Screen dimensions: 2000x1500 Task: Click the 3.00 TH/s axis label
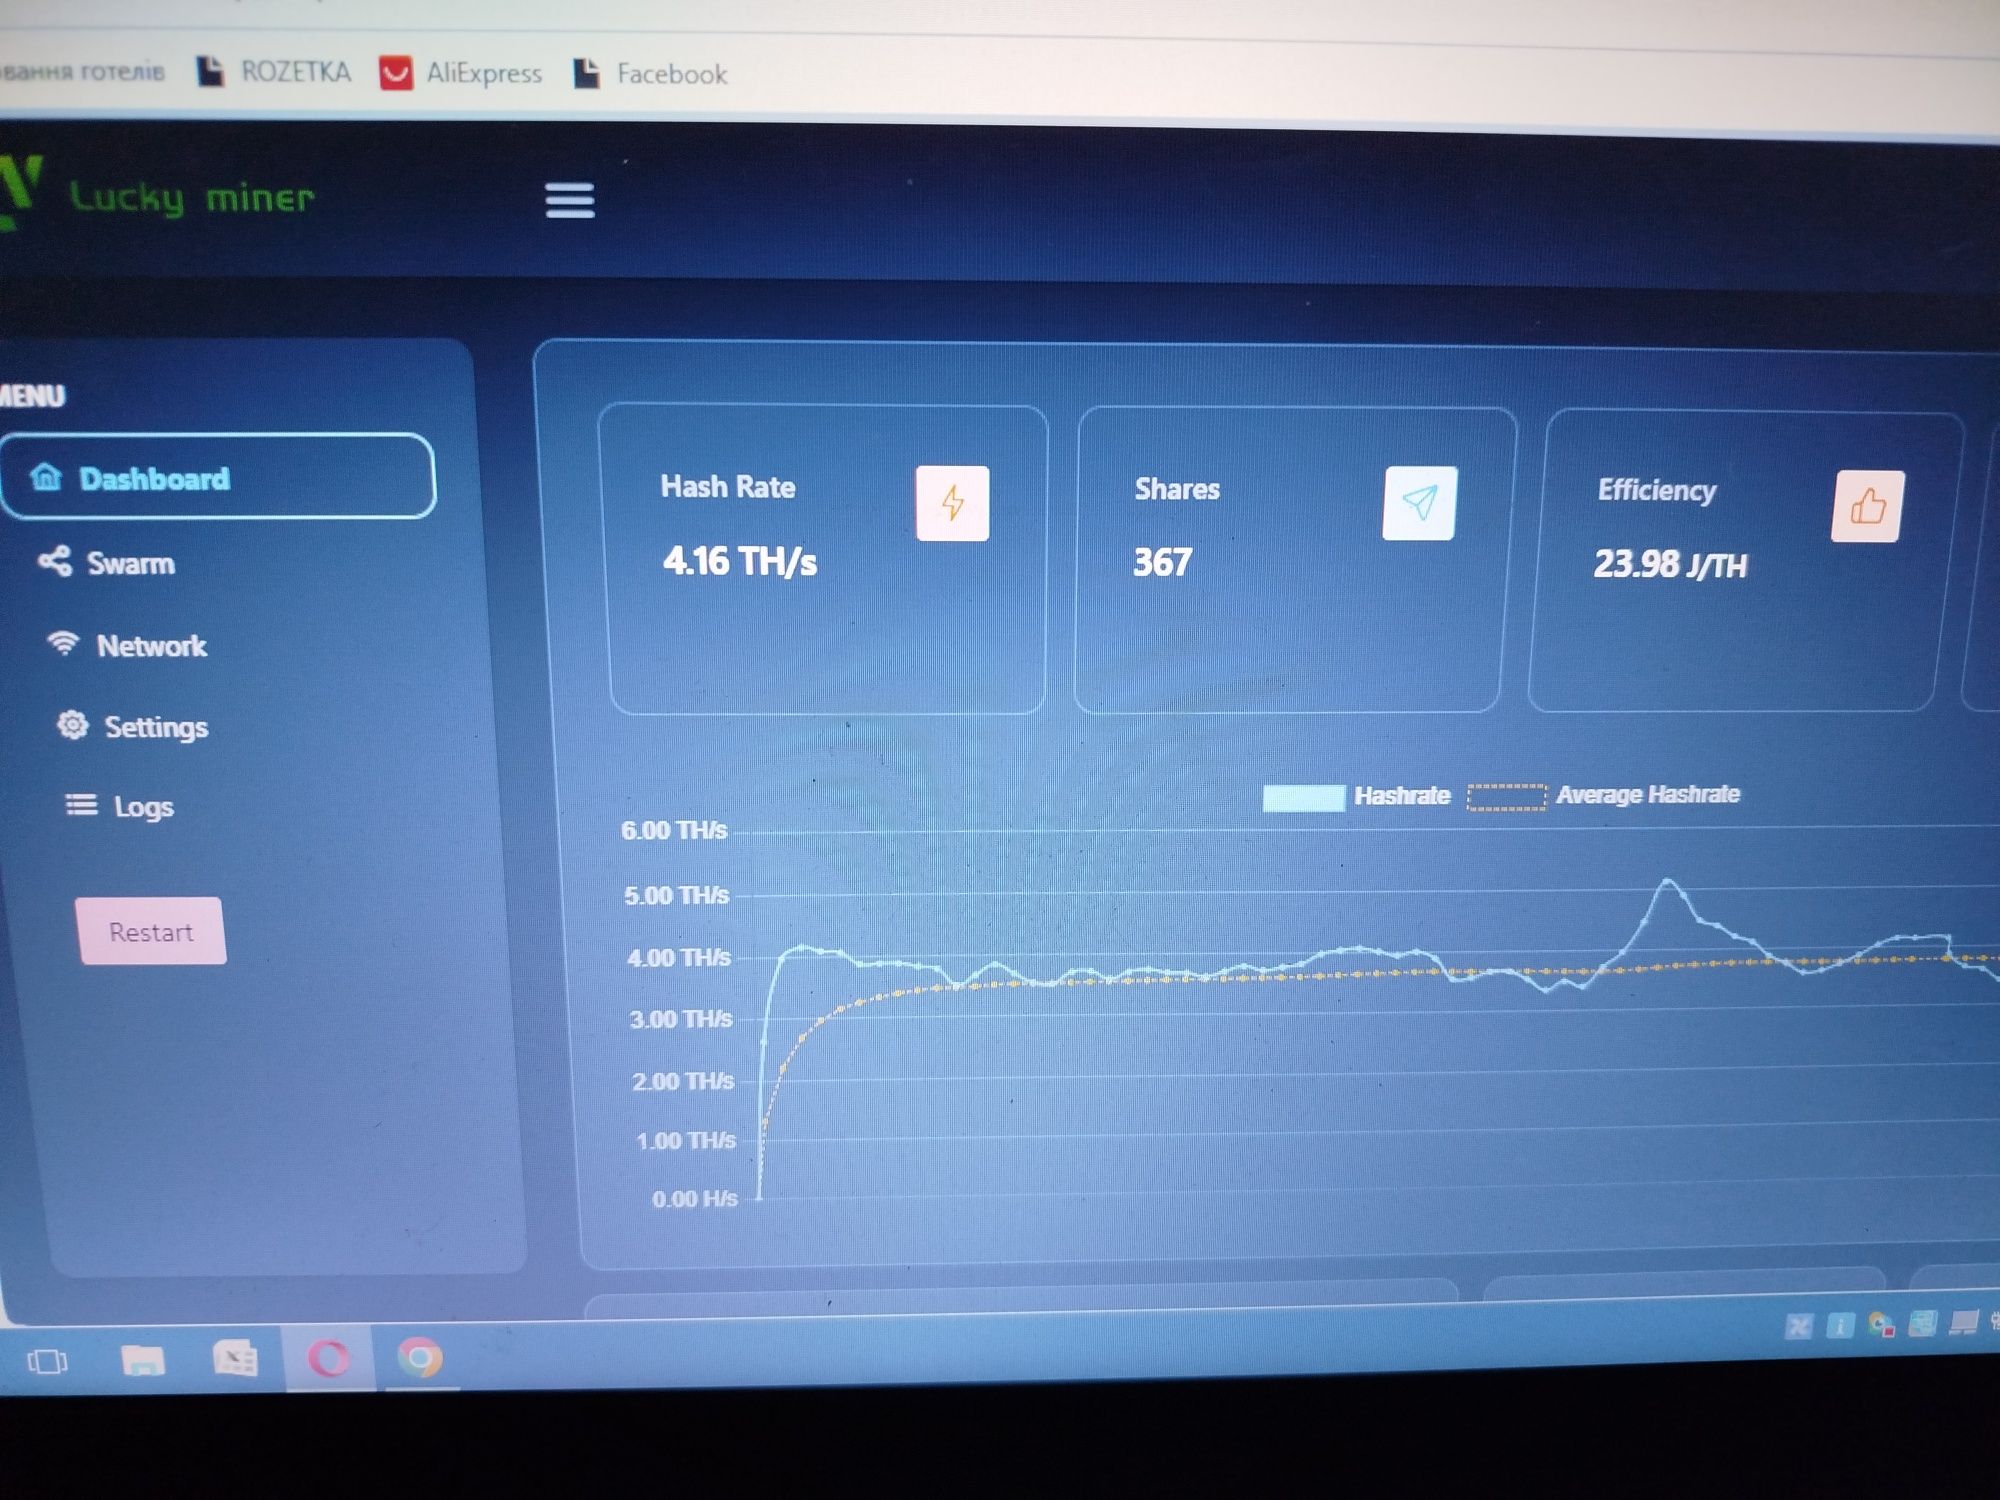[681, 1019]
